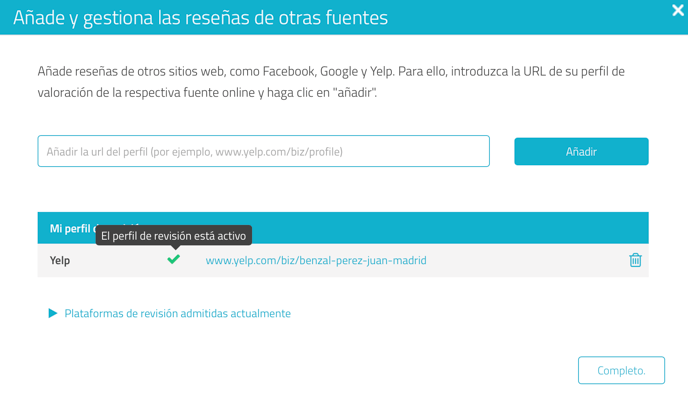This screenshot has width=688, height=414.
Task: Open the www.yelp.com/biz/benzal-perez-juan-madrid link
Action: pyautogui.click(x=316, y=261)
